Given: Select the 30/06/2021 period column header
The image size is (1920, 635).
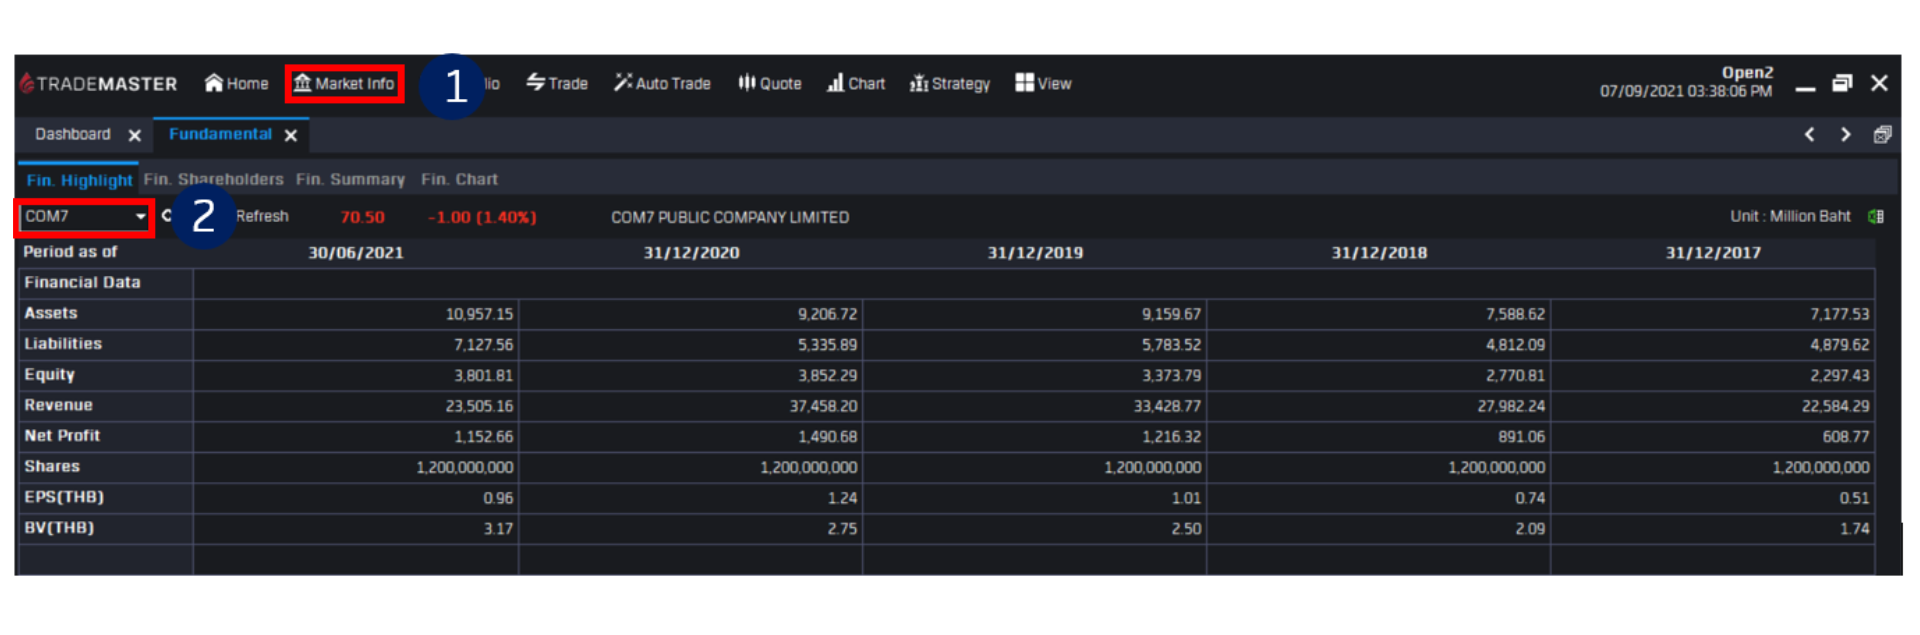Looking at the screenshot, I should (x=356, y=252).
